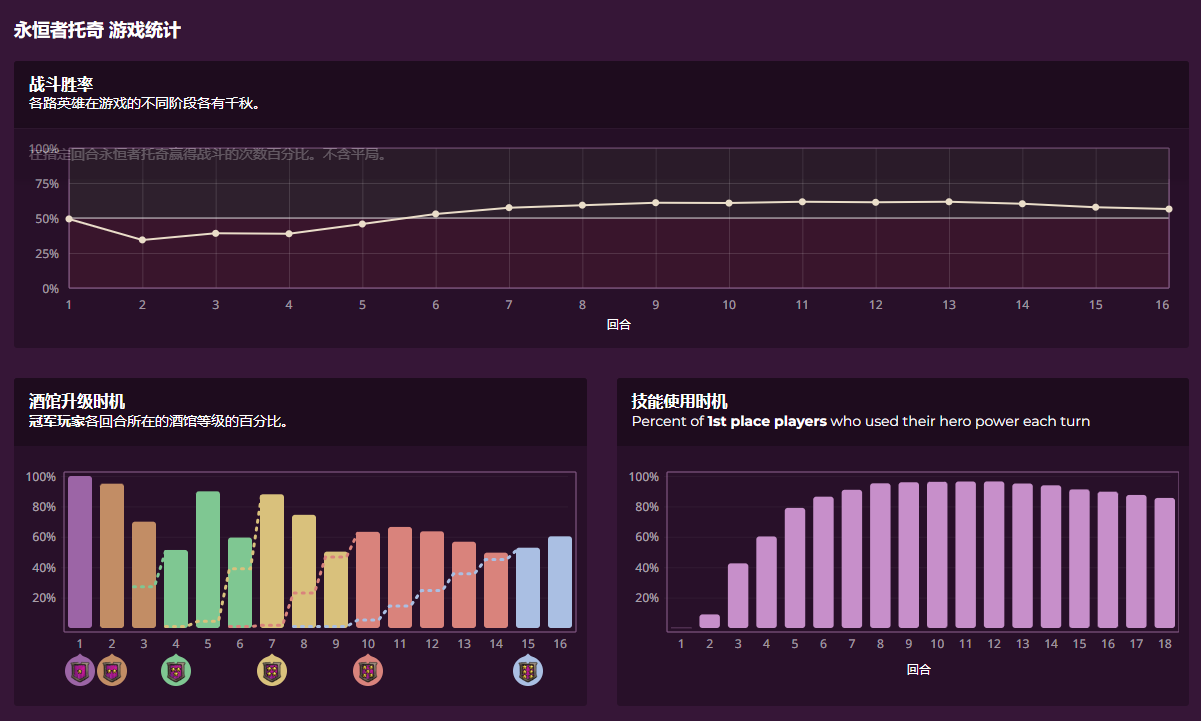Screen dimensions: 1201x721
Task: Click the 酒馆升级时机 section heading
Action: (x=77, y=402)
